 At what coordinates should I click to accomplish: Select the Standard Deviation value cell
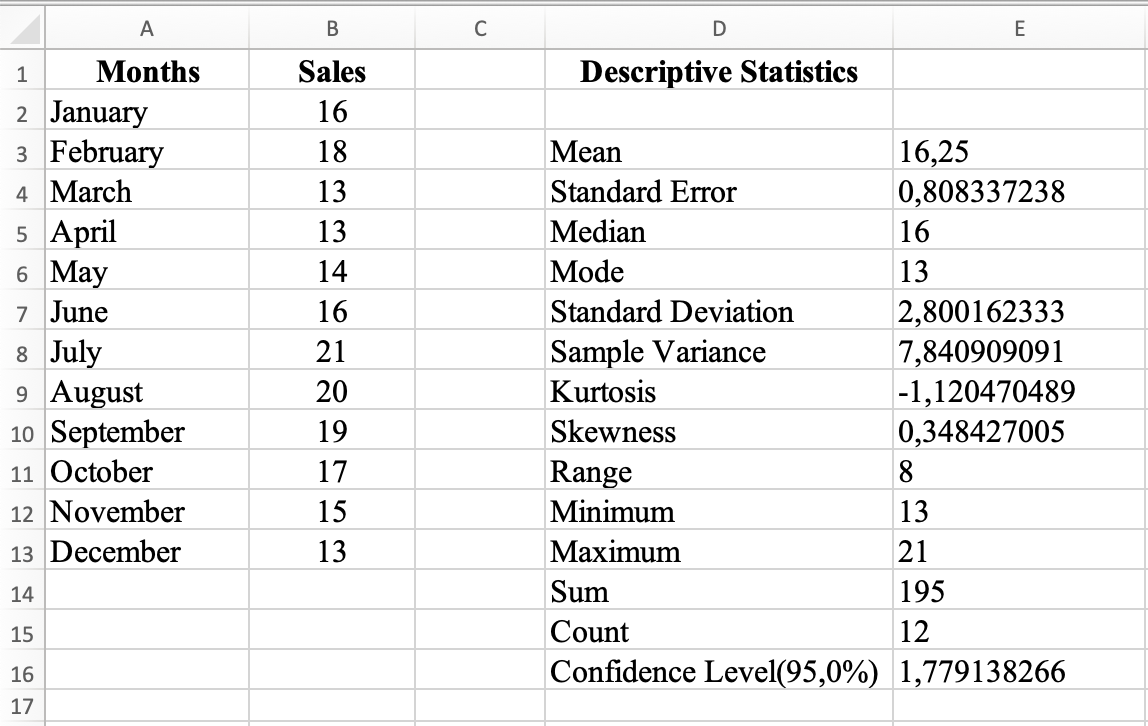1020,311
